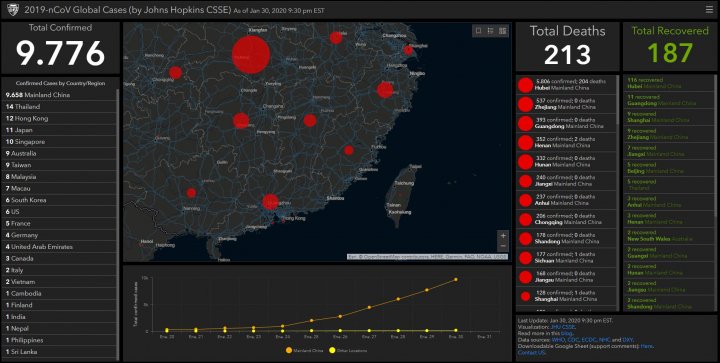This screenshot has height=363, width=720.
Task: Select '9 Taiwan' in country list
Action: pyautogui.click(x=59, y=165)
